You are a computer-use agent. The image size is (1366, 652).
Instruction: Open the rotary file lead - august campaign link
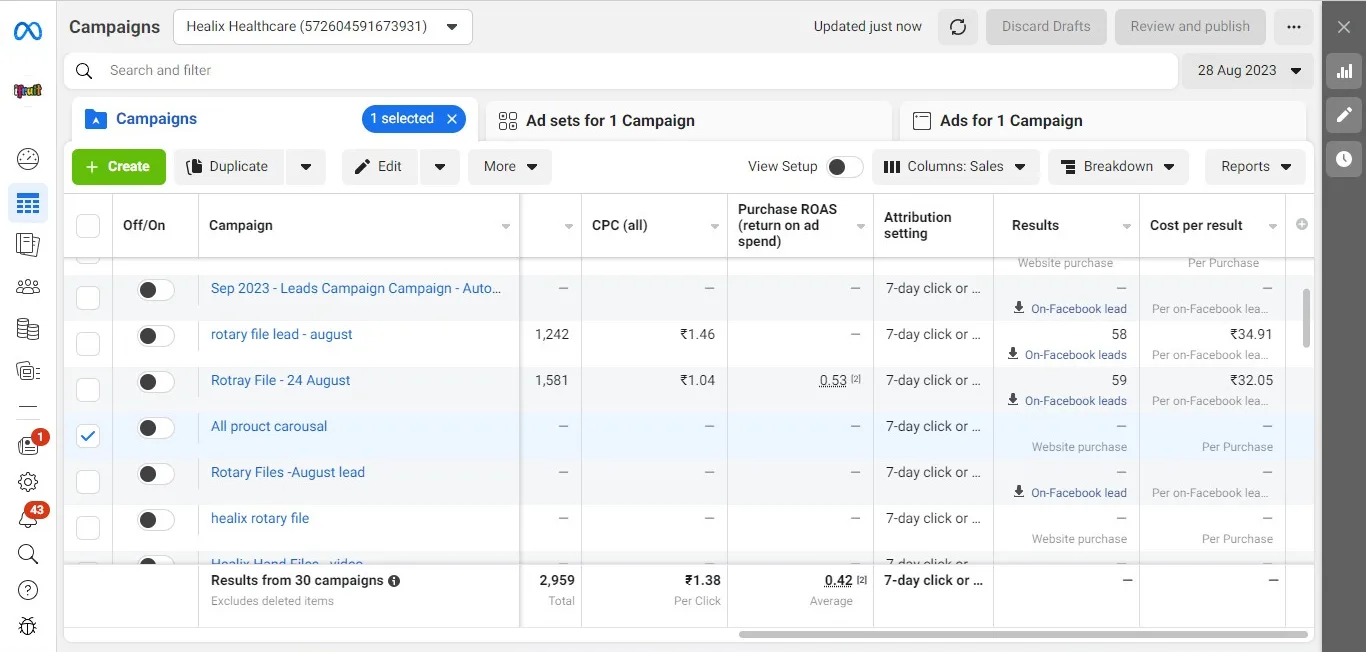click(x=282, y=335)
